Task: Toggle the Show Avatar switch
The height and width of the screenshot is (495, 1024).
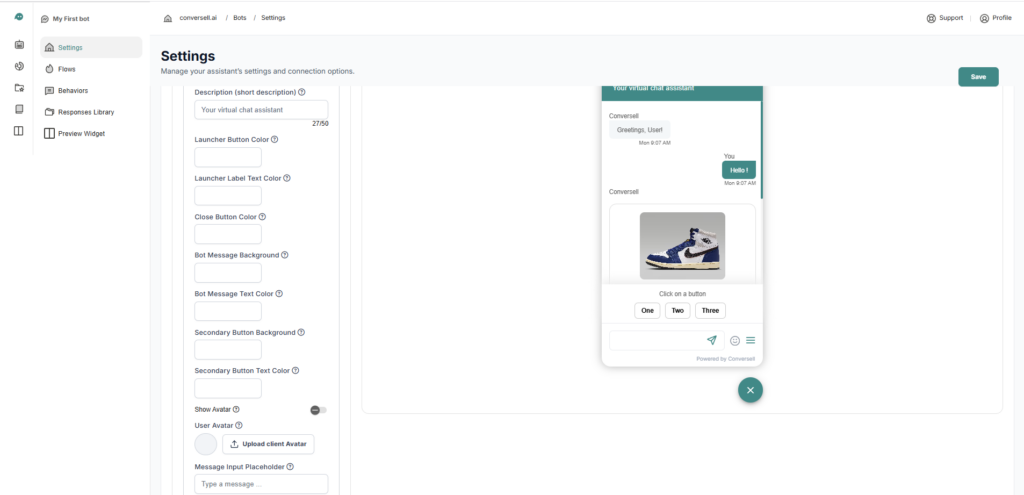Action: pyautogui.click(x=318, y=410)
